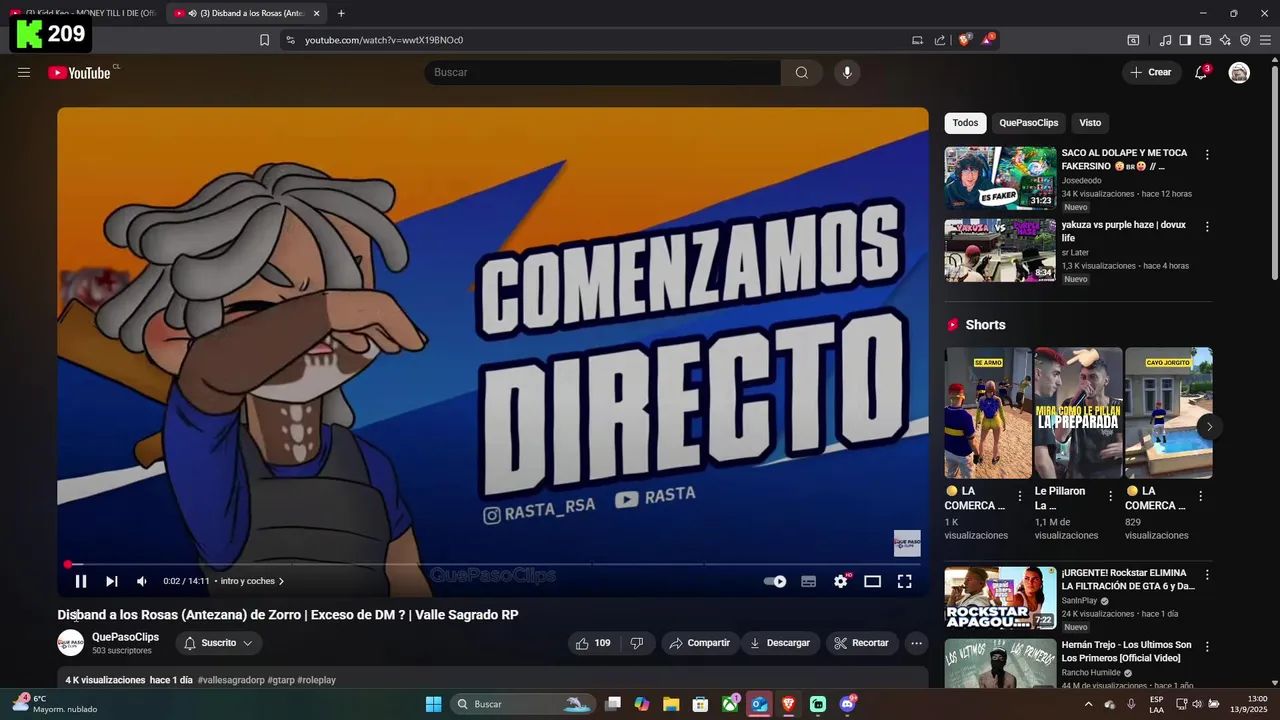
Task: Go to the YouTube home logo
Action: [x=79, y=72]
